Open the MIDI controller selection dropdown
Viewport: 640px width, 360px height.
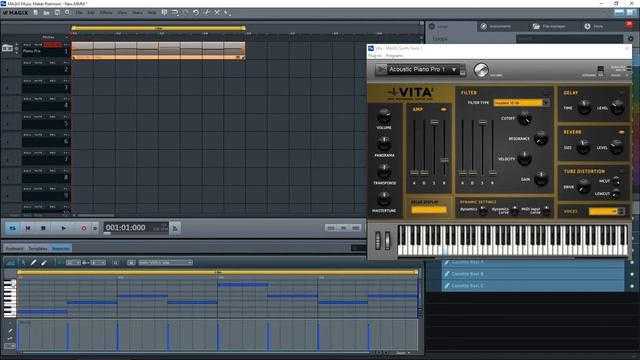pyautogui.click(x=165, y=262)
